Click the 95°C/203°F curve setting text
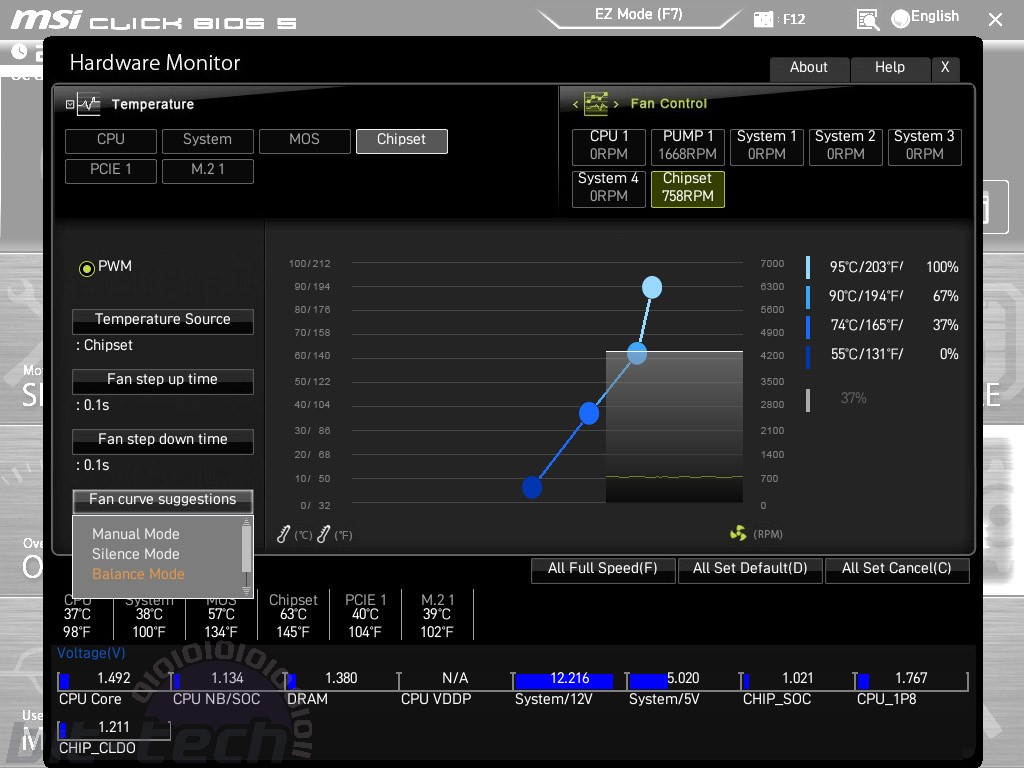This screenshot has height=768, width=1024. point(867,268)
